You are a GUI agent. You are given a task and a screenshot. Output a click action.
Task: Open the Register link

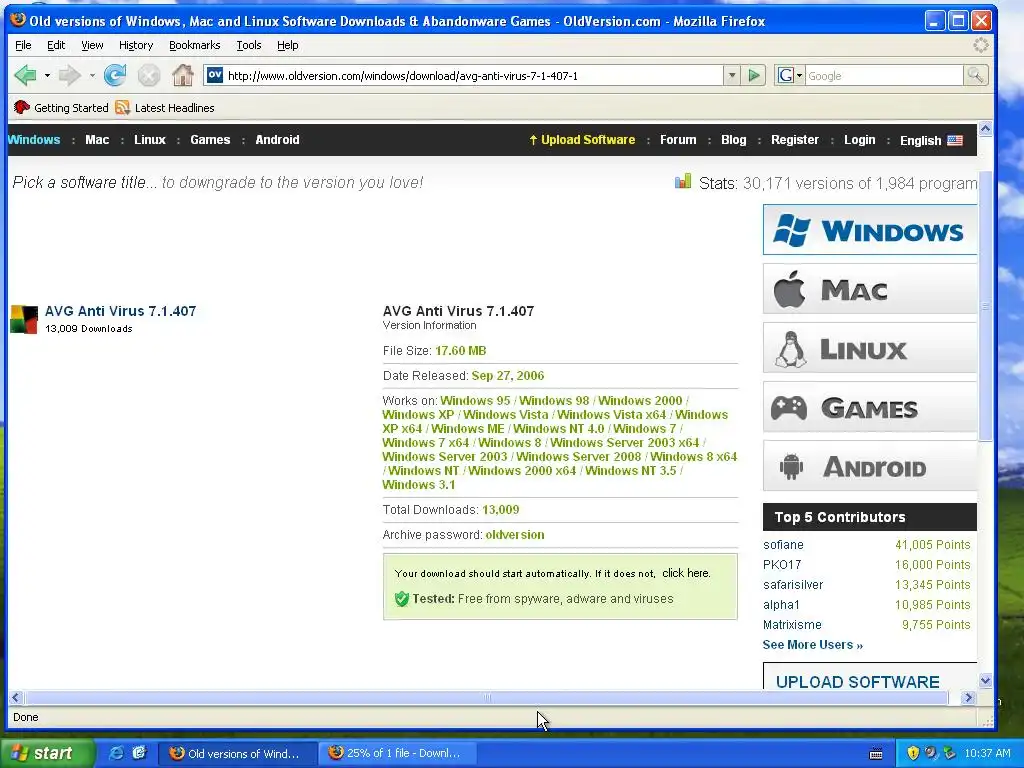coord(795,140)
